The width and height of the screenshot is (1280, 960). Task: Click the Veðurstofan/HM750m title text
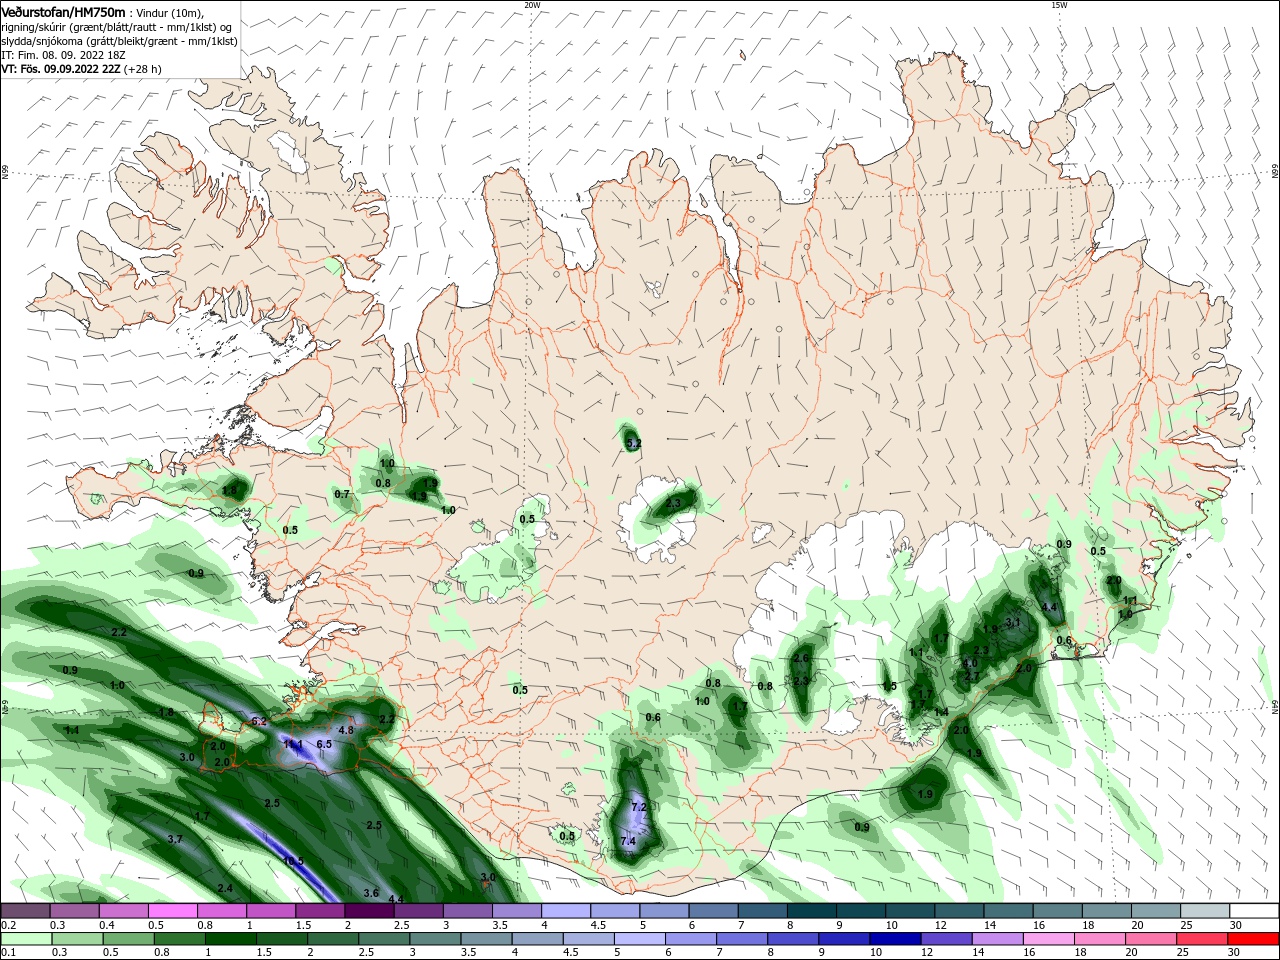click(x=63, y=12)
